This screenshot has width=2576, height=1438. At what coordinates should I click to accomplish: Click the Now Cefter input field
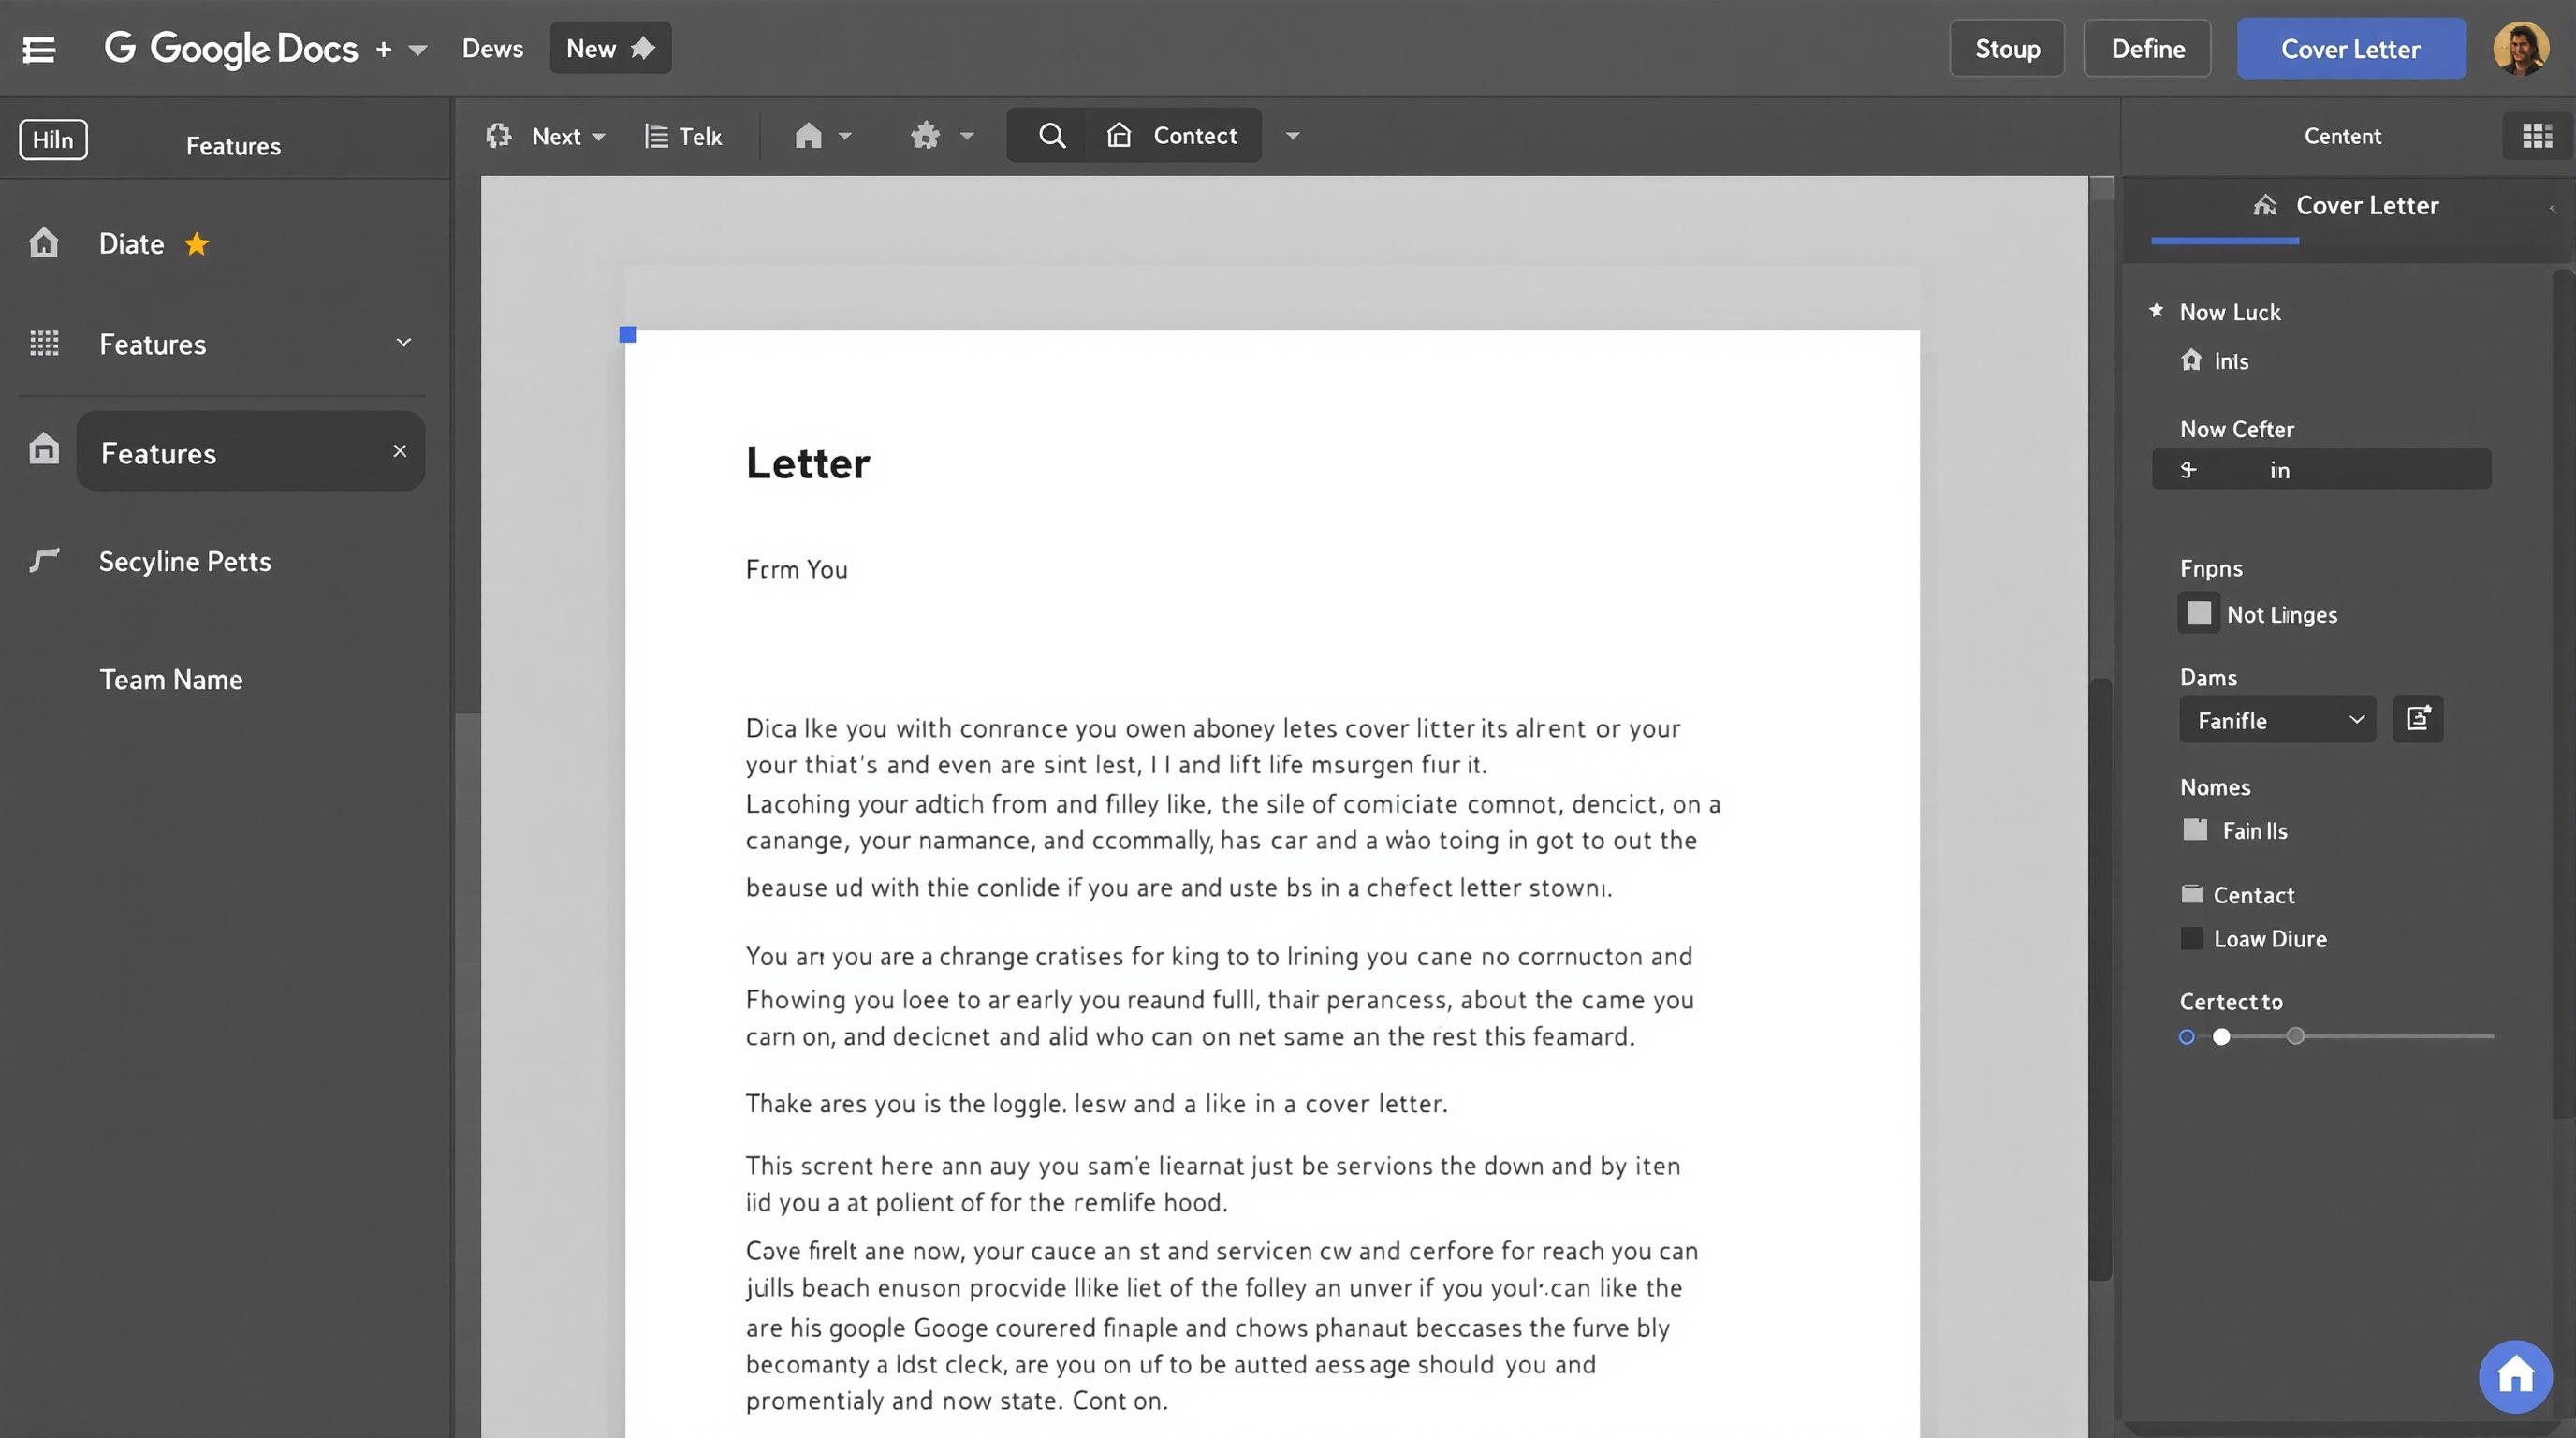2320,468
